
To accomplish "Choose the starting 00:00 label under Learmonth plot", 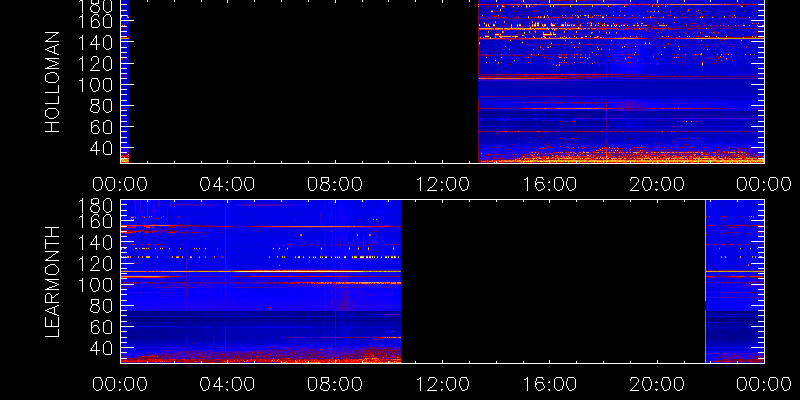I will 120,384.
